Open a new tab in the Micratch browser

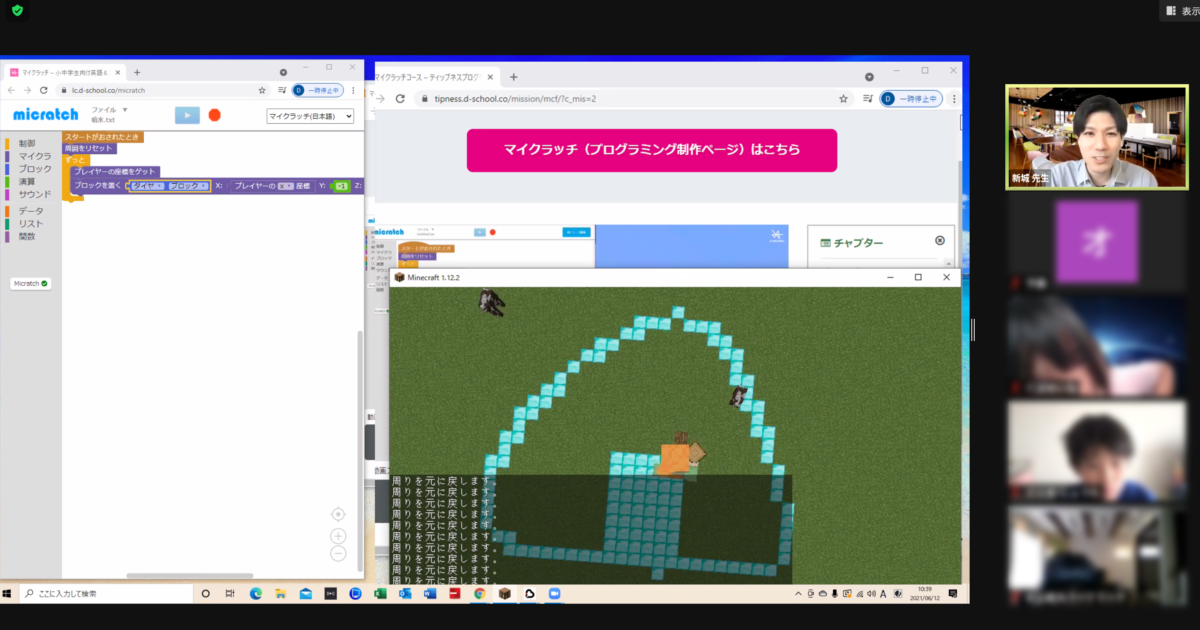[137, 72]
